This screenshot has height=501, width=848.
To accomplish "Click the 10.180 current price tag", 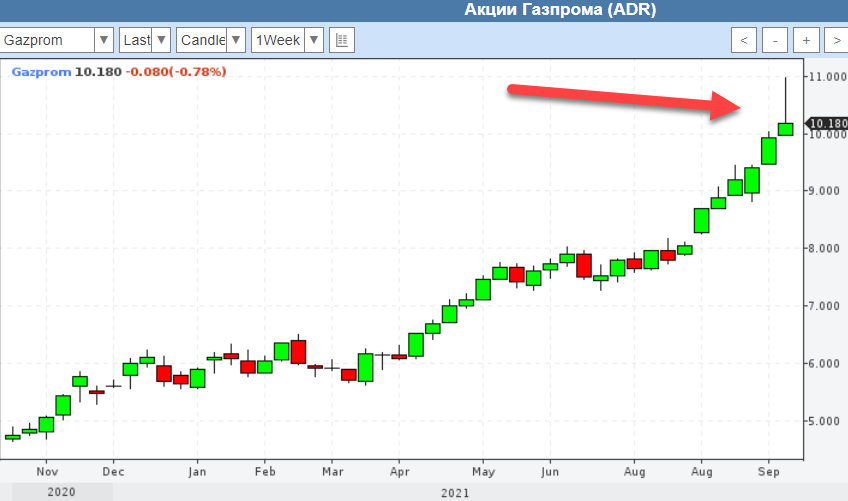I will (825, 124).
